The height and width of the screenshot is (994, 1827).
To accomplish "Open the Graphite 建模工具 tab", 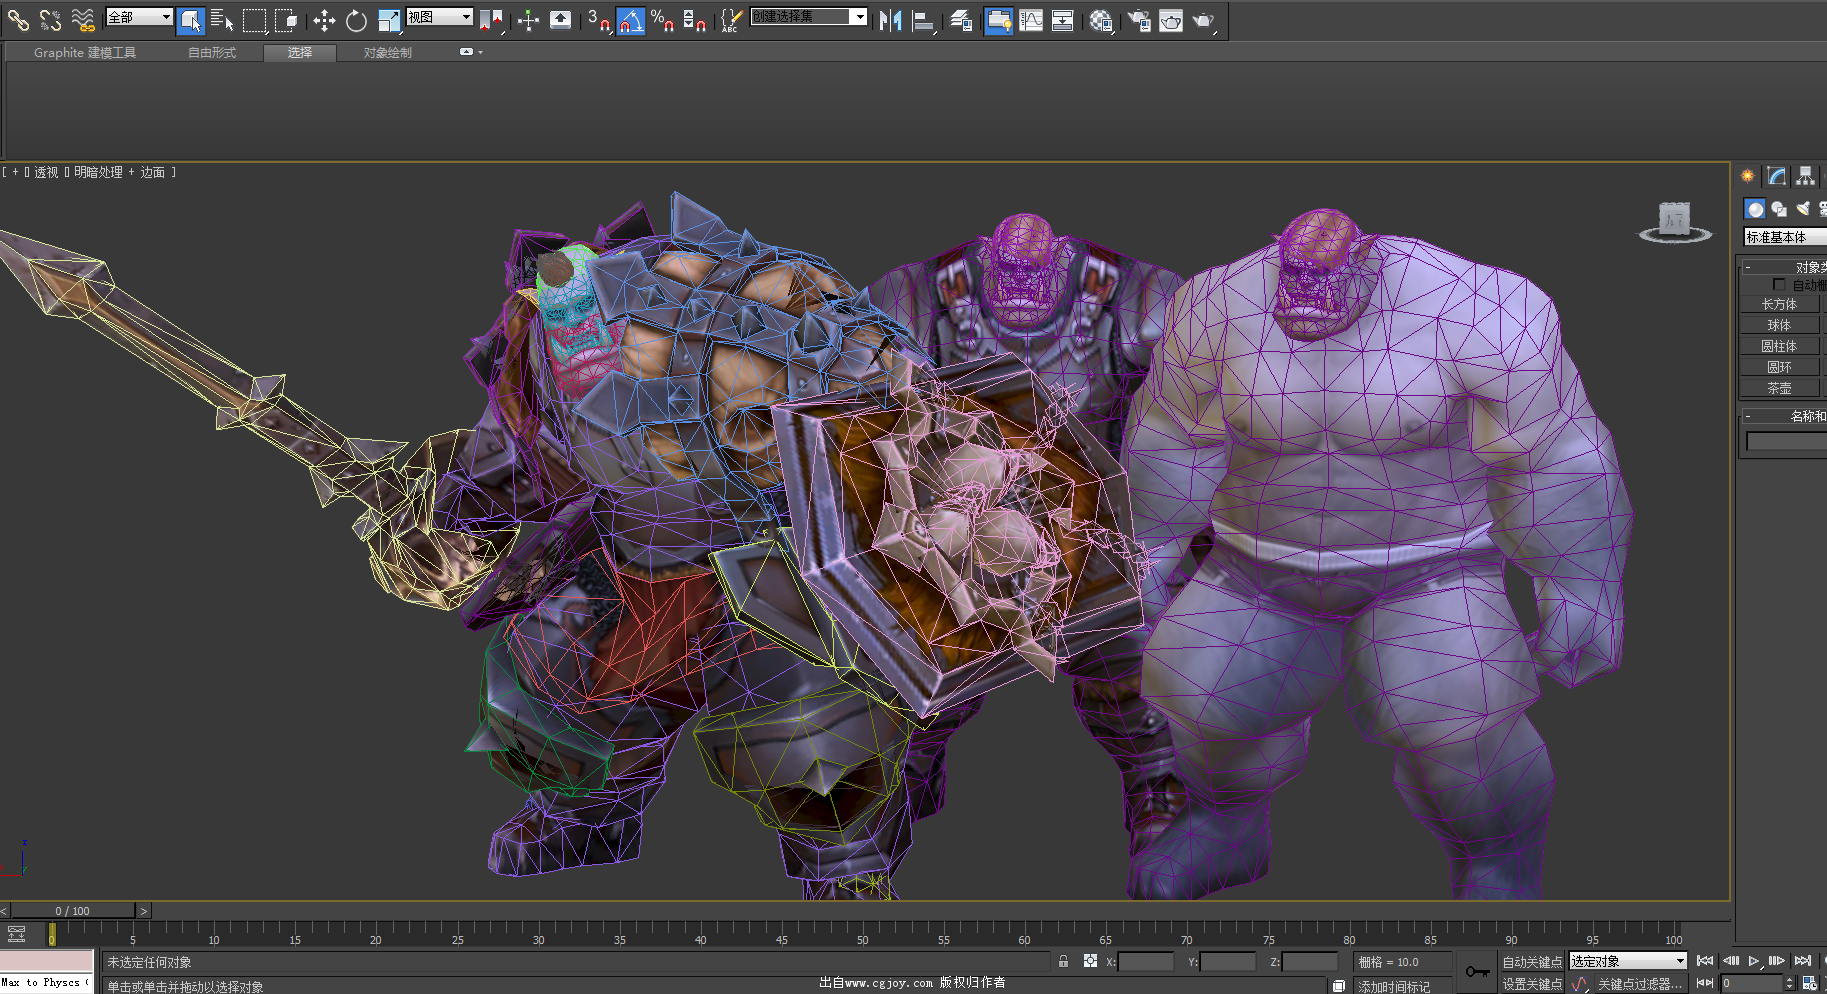I will click(85, 53).
